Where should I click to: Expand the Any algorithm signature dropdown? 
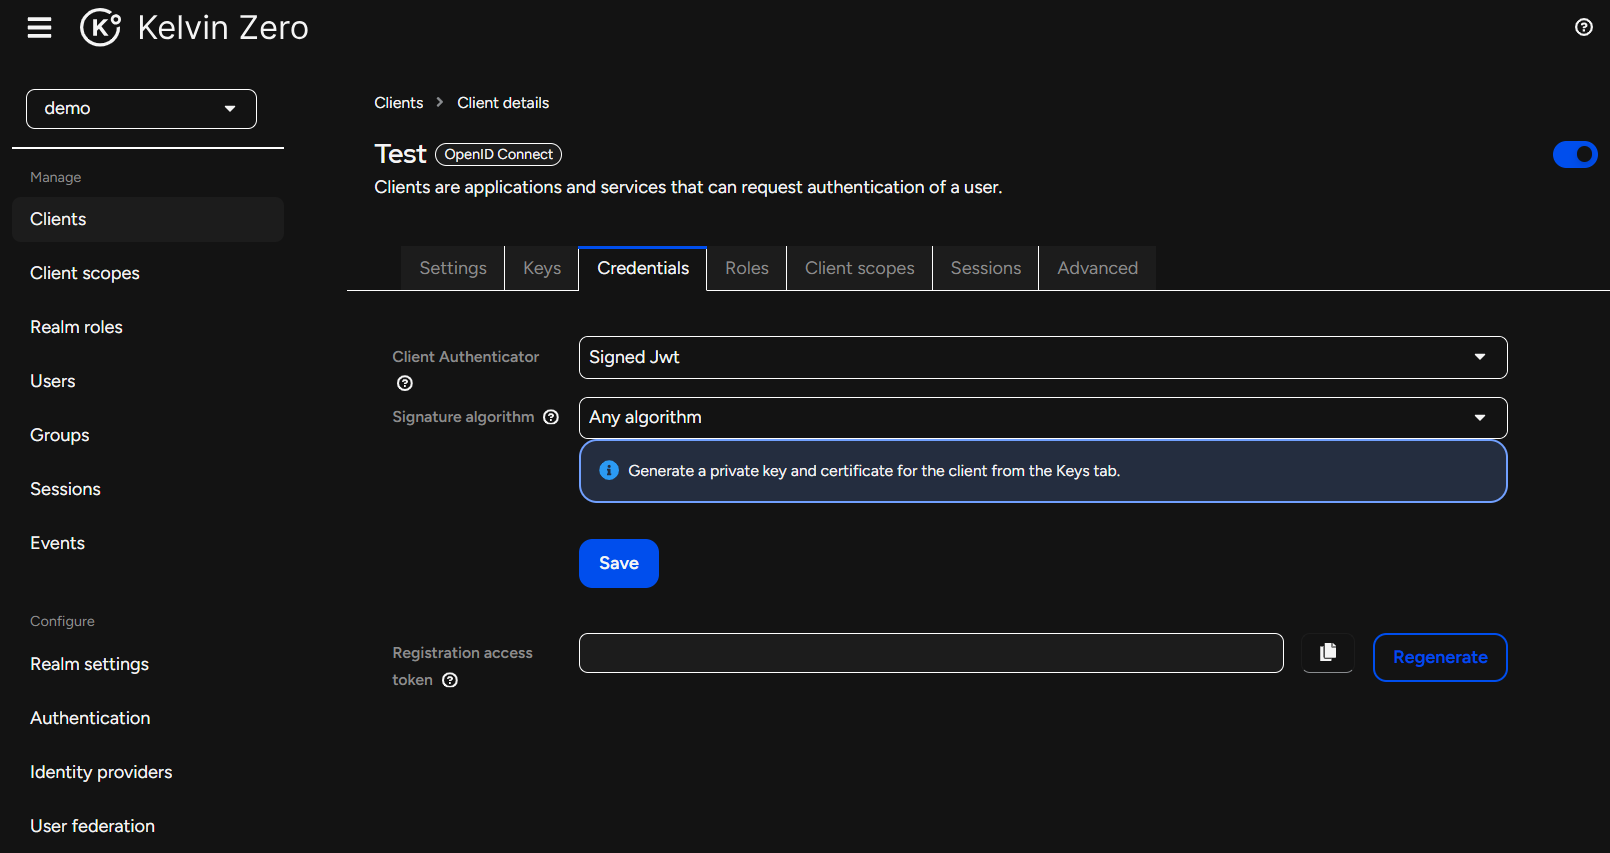tap(1042, 418)
